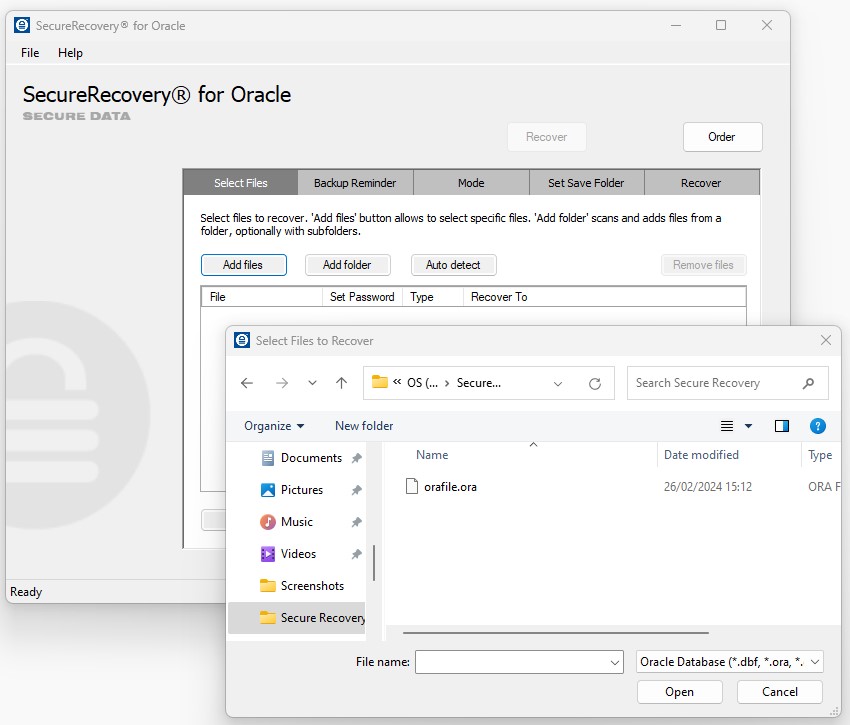This screenshot has height=725, width=850.
Task: Switch to the Backup Reminder tab
Action: [355, 182]
